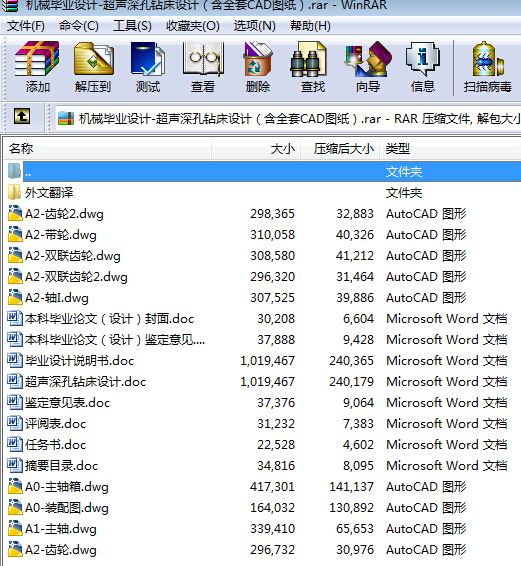Click the DWG icon of A0-主轴箱.dwg
The height and width of the screenshot is (566, 521).
coord(15,486)
